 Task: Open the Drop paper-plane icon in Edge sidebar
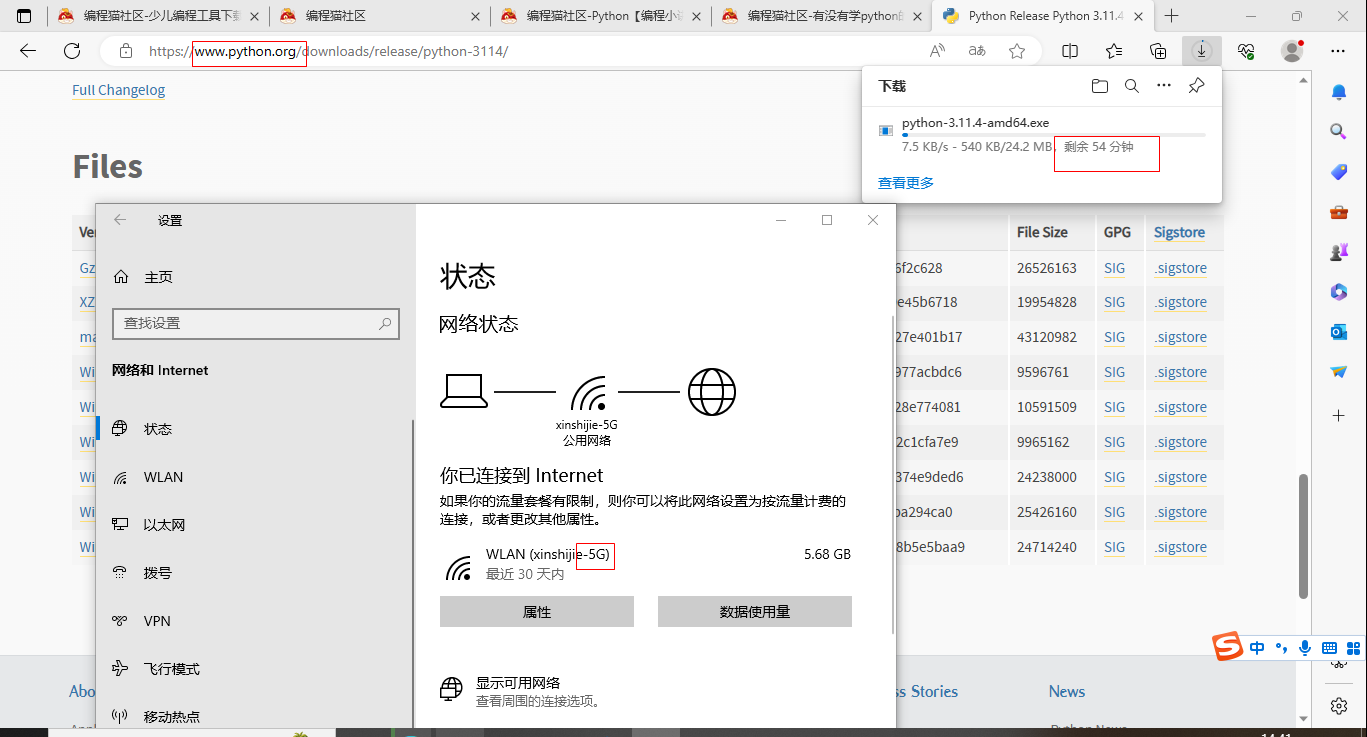(x=1339, y=372)
